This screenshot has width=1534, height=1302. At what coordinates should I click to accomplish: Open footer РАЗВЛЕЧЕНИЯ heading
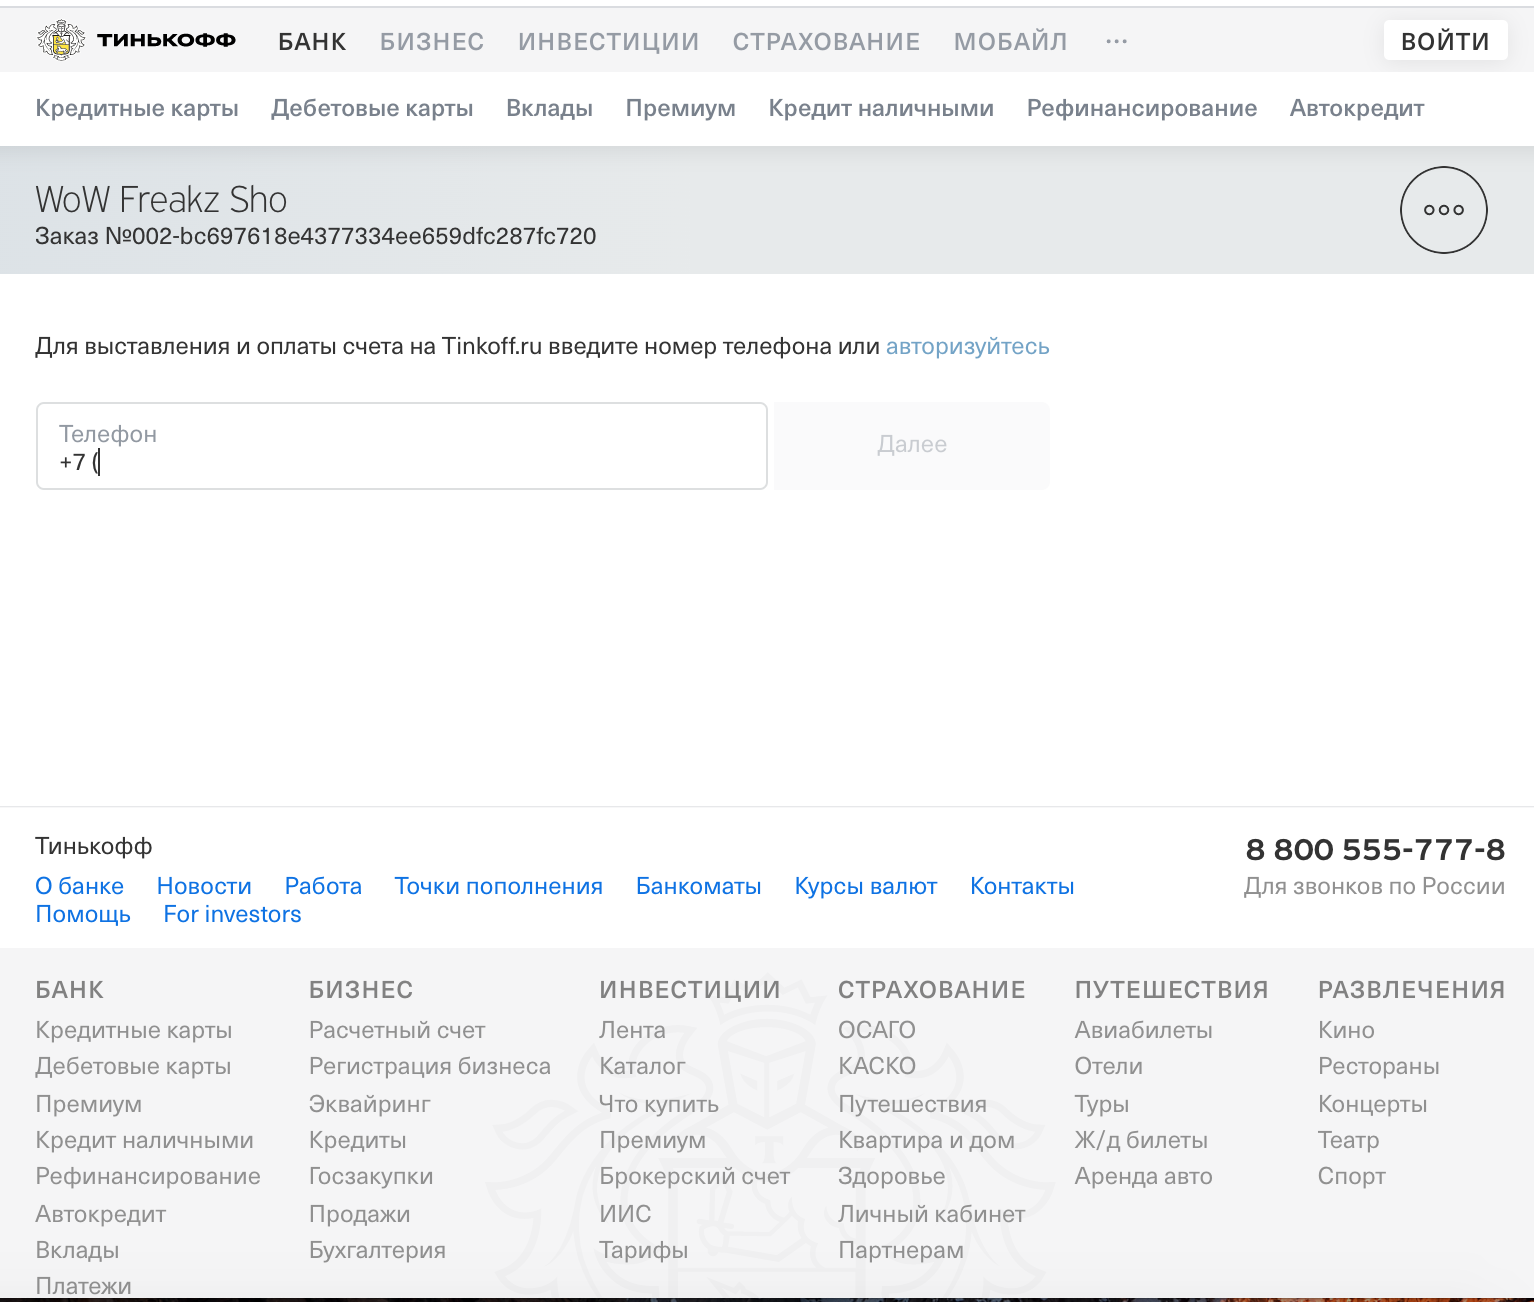click(1412, 990)
